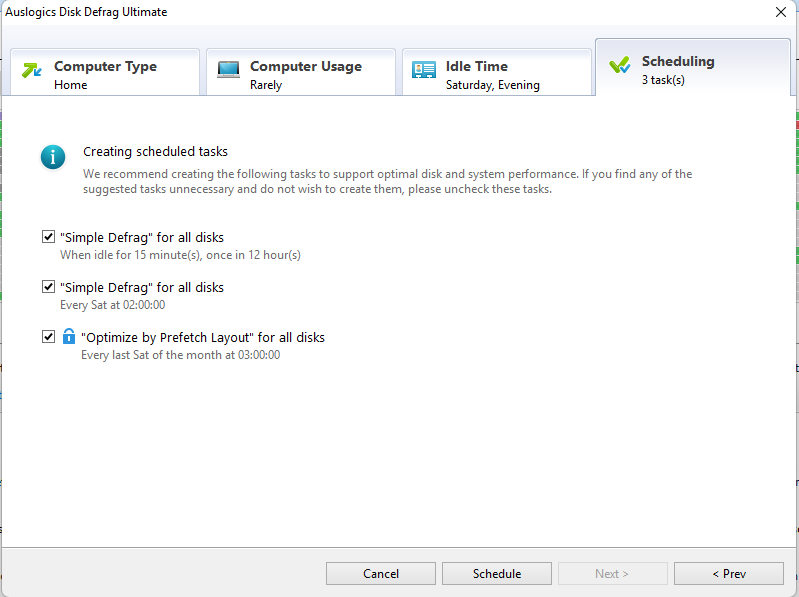Click 'Every Sat at 02:00:00' schedule text

pos(113,305)
